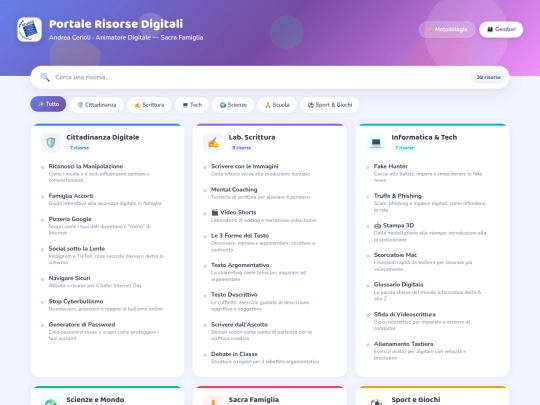The height and width of the screenshot is (405, 540).
Task: Open Stop Cyberbullismo resource
Action: [107, 305]
